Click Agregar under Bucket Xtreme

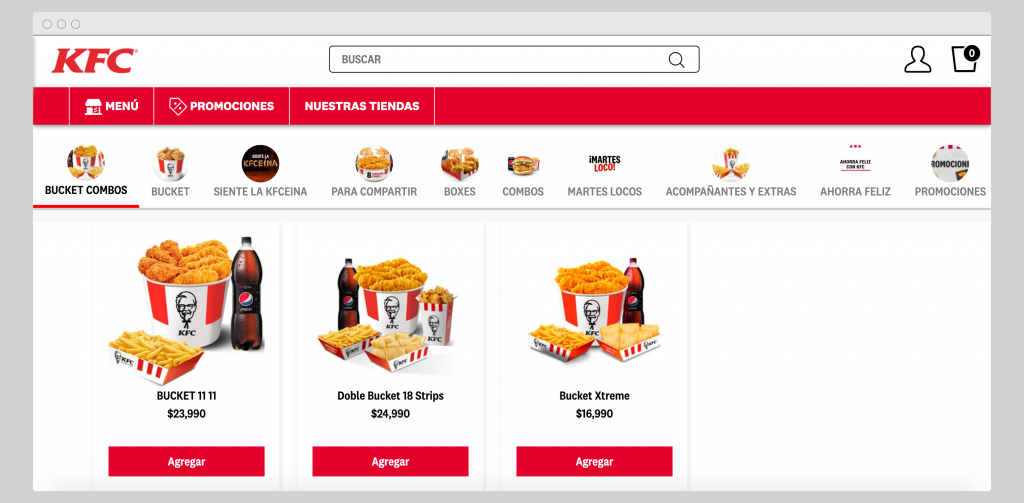(594, 461)
